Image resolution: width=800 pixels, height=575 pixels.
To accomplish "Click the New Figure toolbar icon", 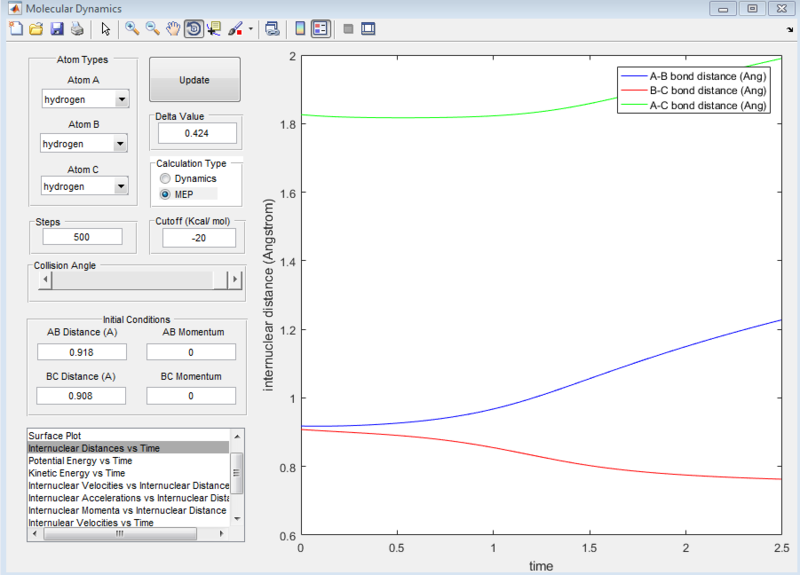I will 16,29.
